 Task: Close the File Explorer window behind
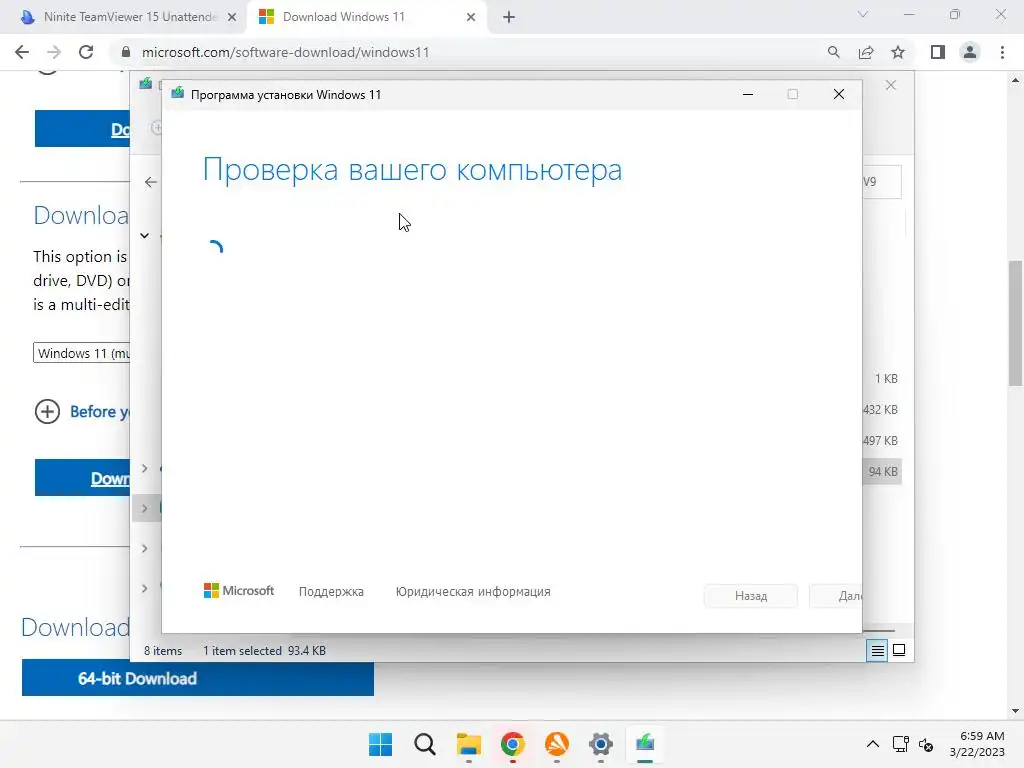coord(891,86)
